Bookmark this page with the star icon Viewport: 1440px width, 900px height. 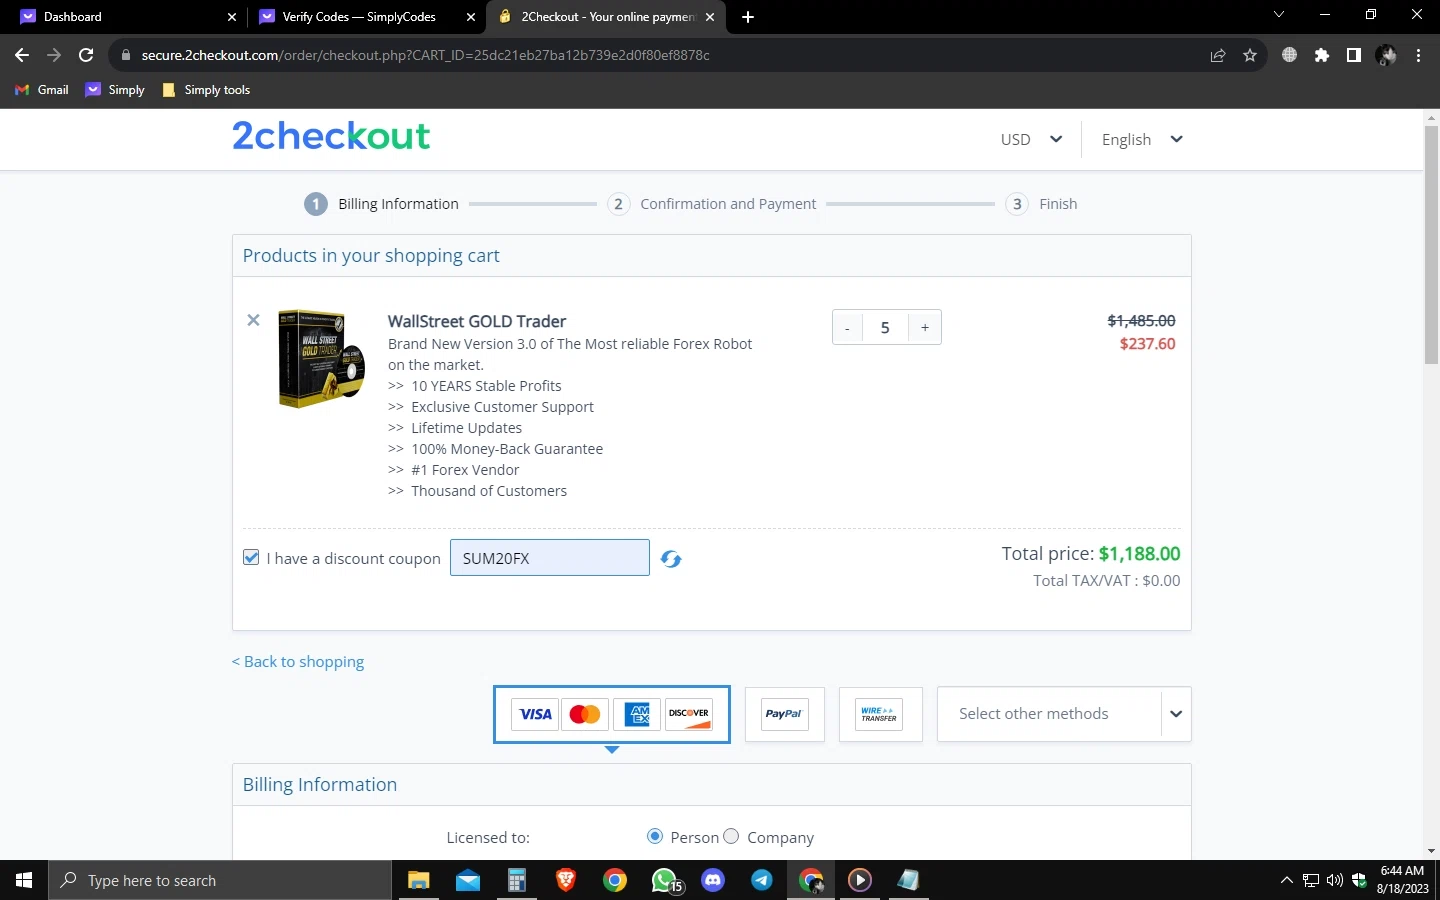pyautogui.click(x=1250, y=55)
